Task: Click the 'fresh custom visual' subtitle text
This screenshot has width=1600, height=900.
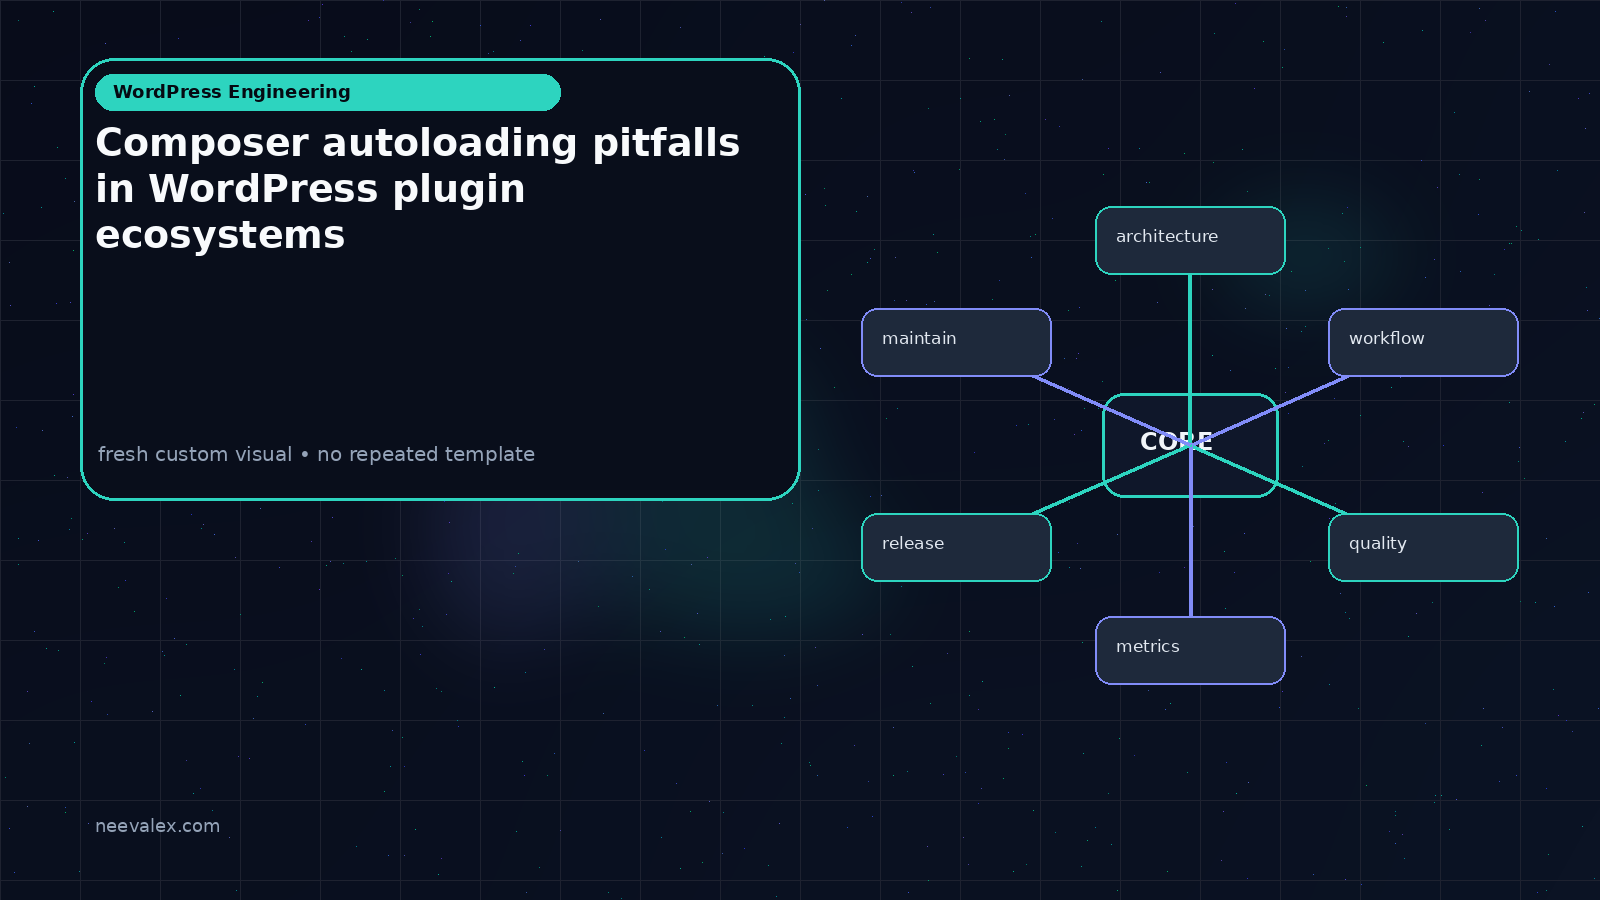Action: coord(316,454)
